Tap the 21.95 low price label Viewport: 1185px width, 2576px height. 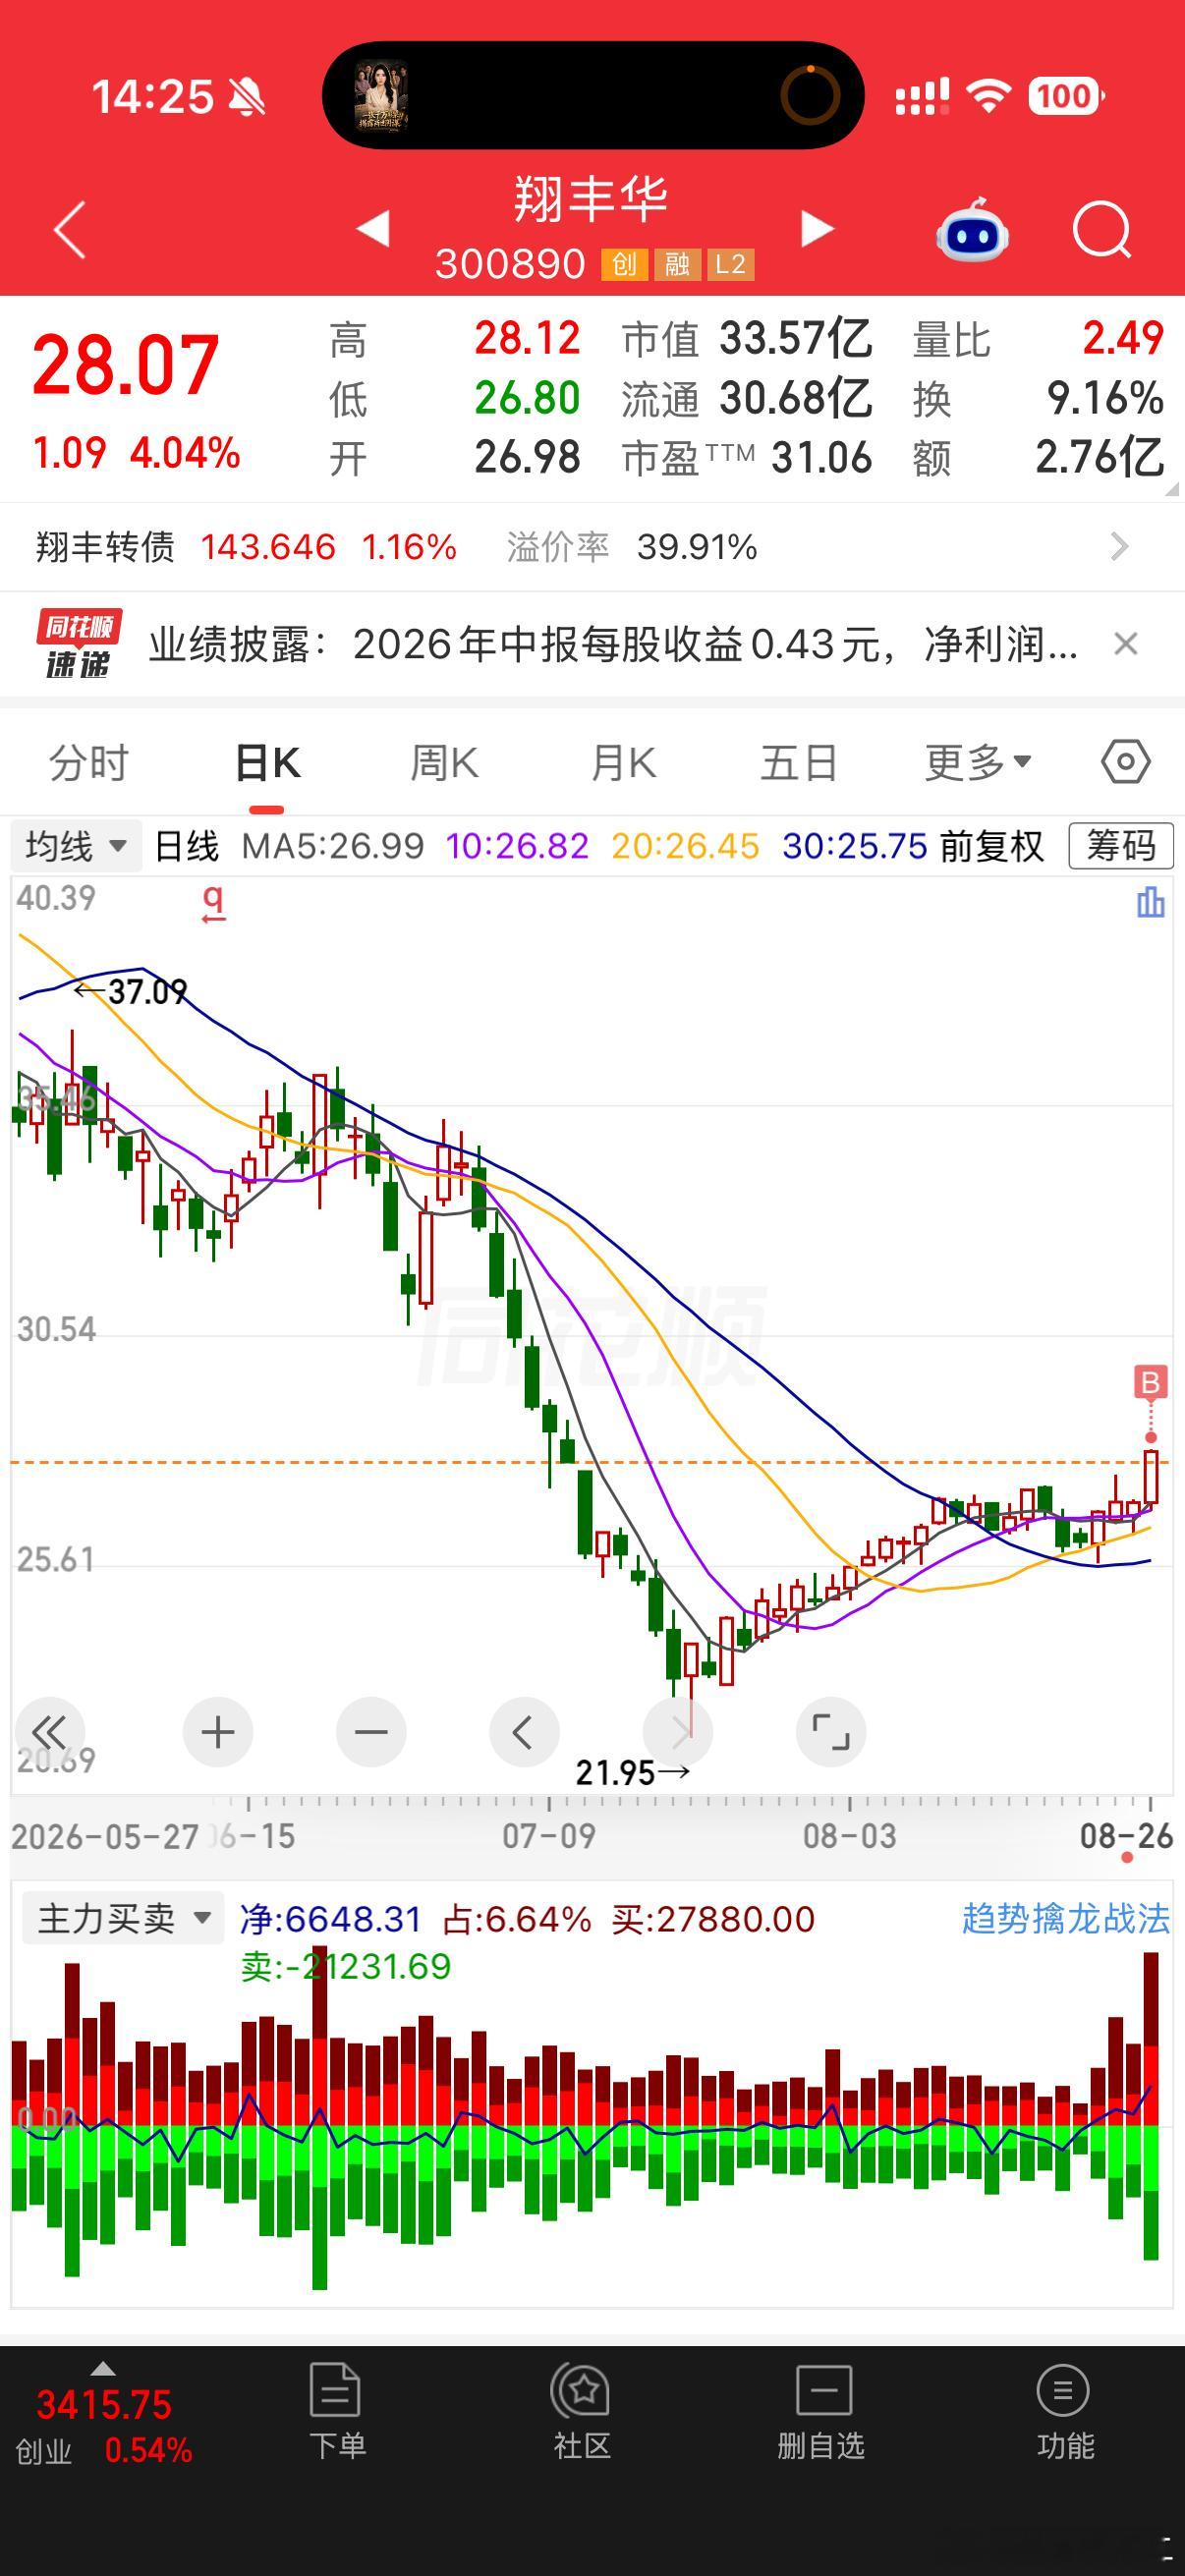tap(615, 1773)
